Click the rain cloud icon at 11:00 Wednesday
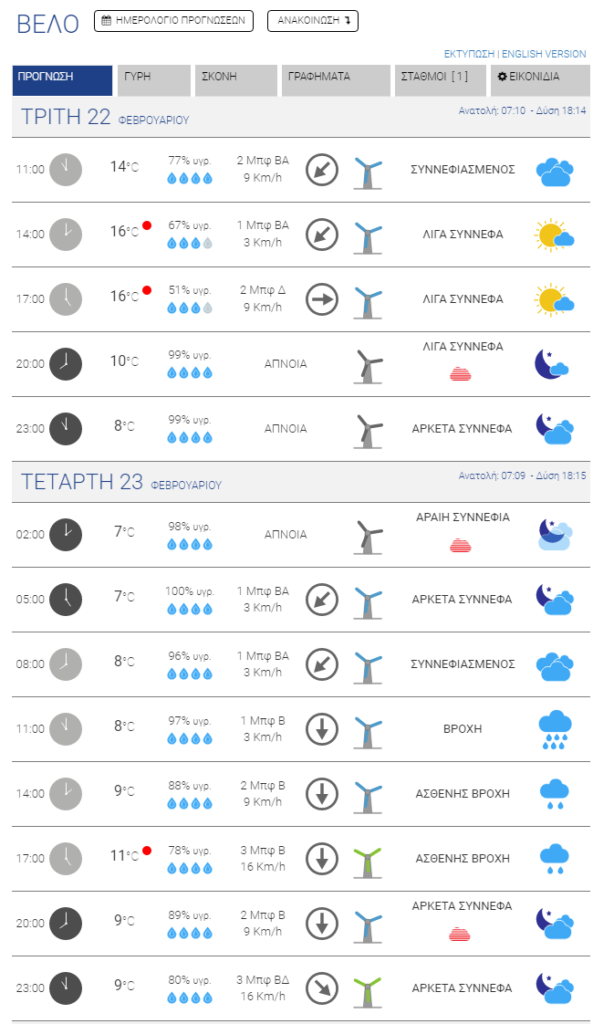Viewport: 593px width, 1024px height. [x=554, y=729]
